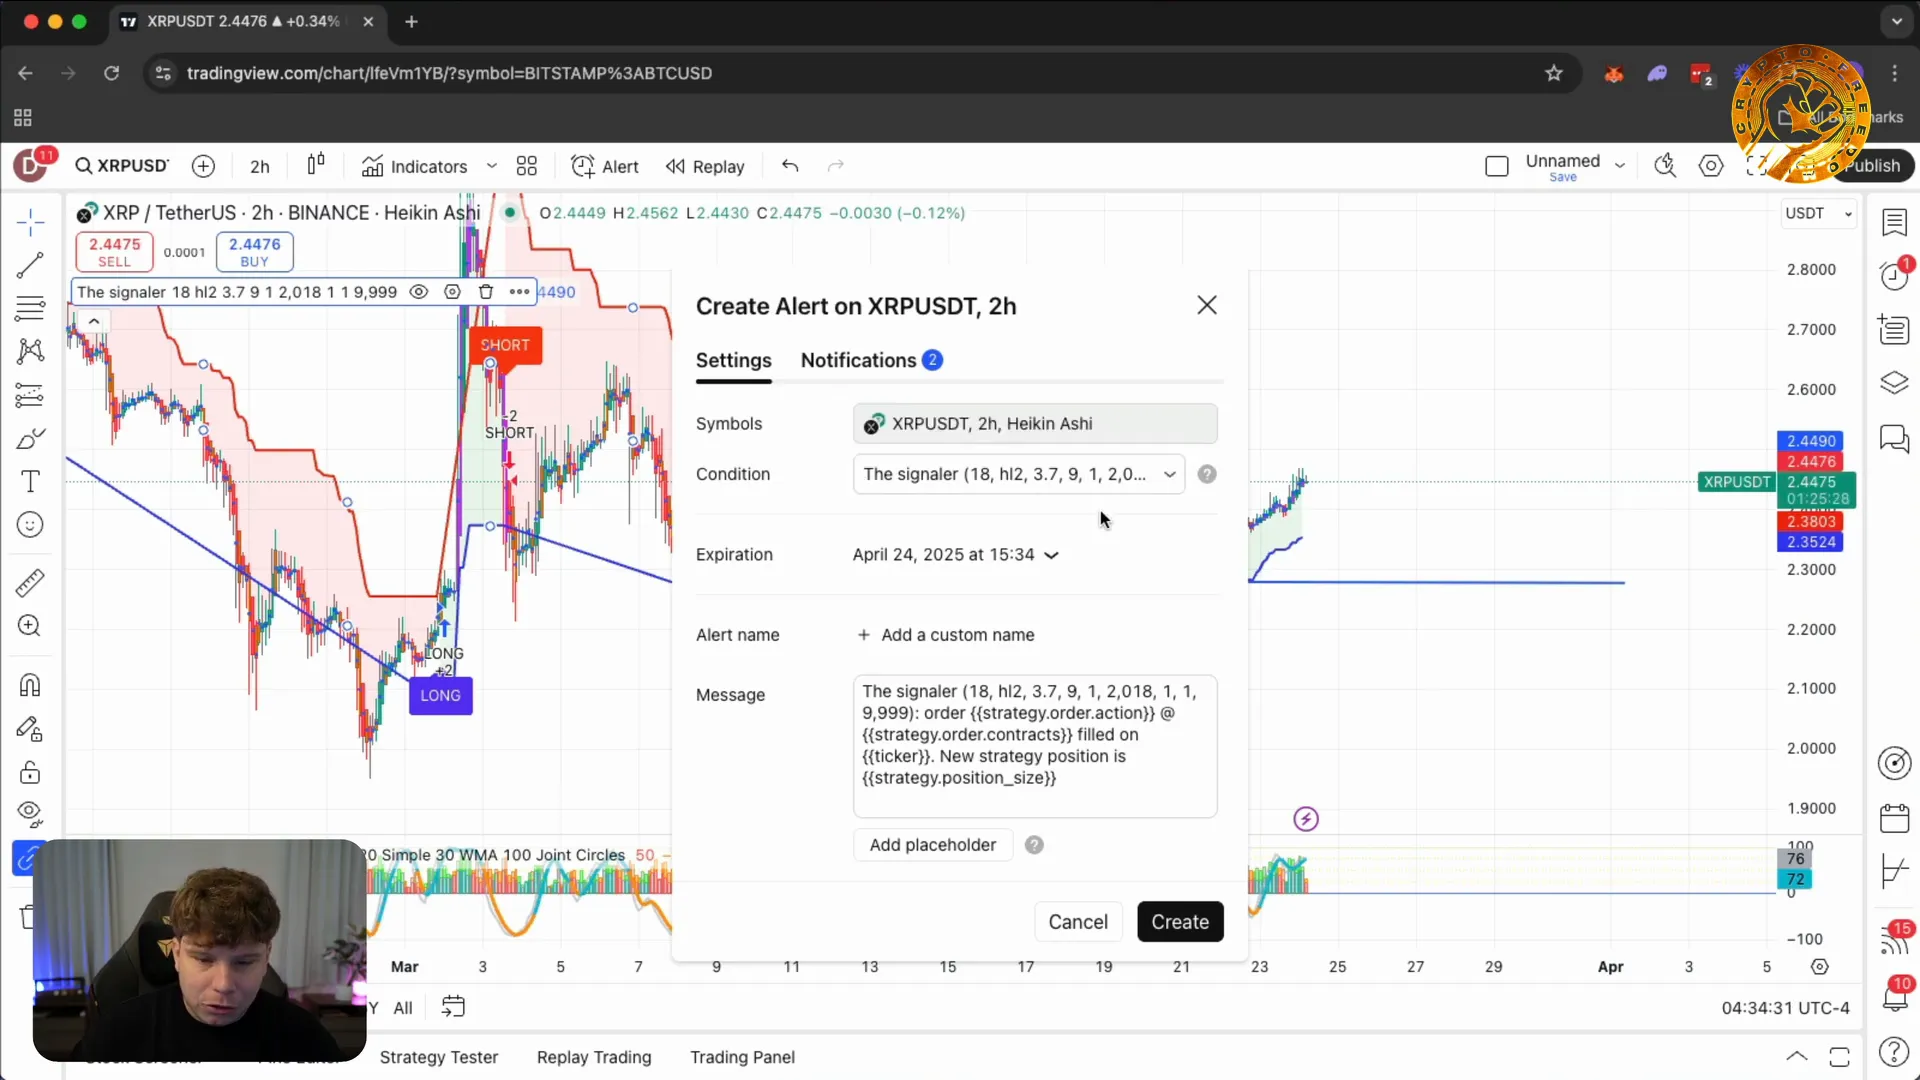Collapse the indicator legend arrow

[x=93, y=321]
